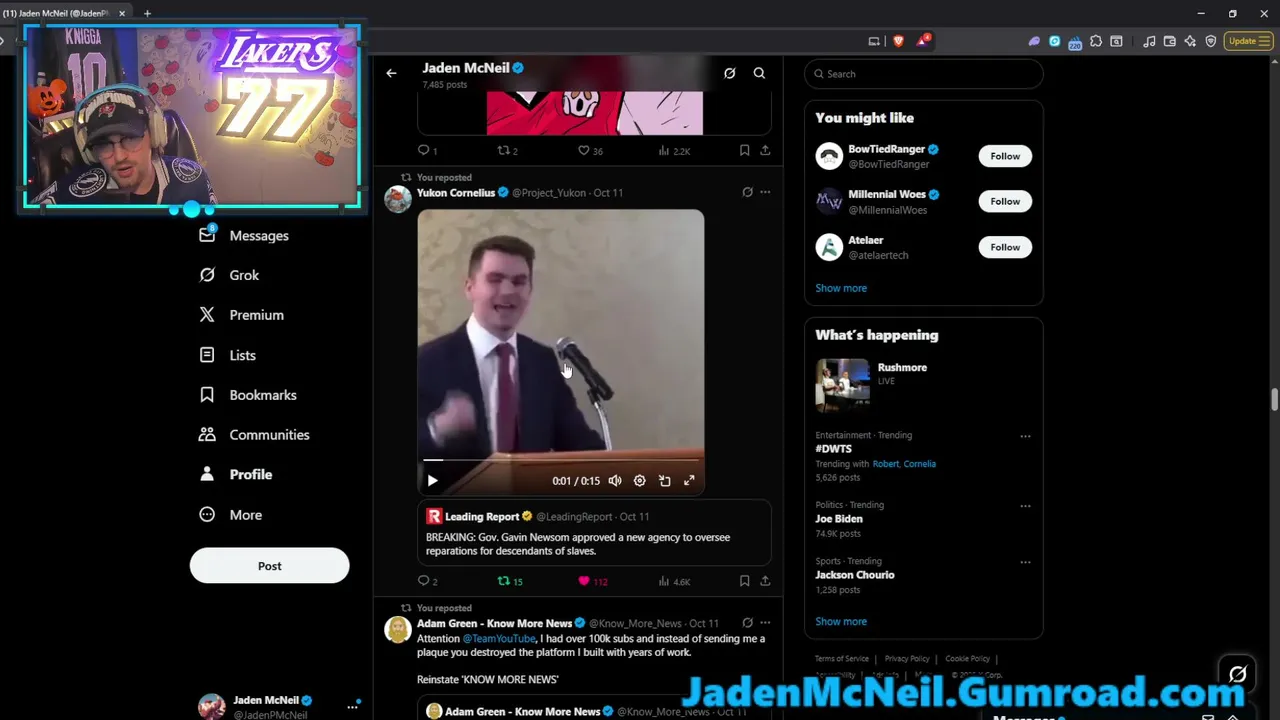Reply to the Yukon Cornelius post

(x=427, y=581)
